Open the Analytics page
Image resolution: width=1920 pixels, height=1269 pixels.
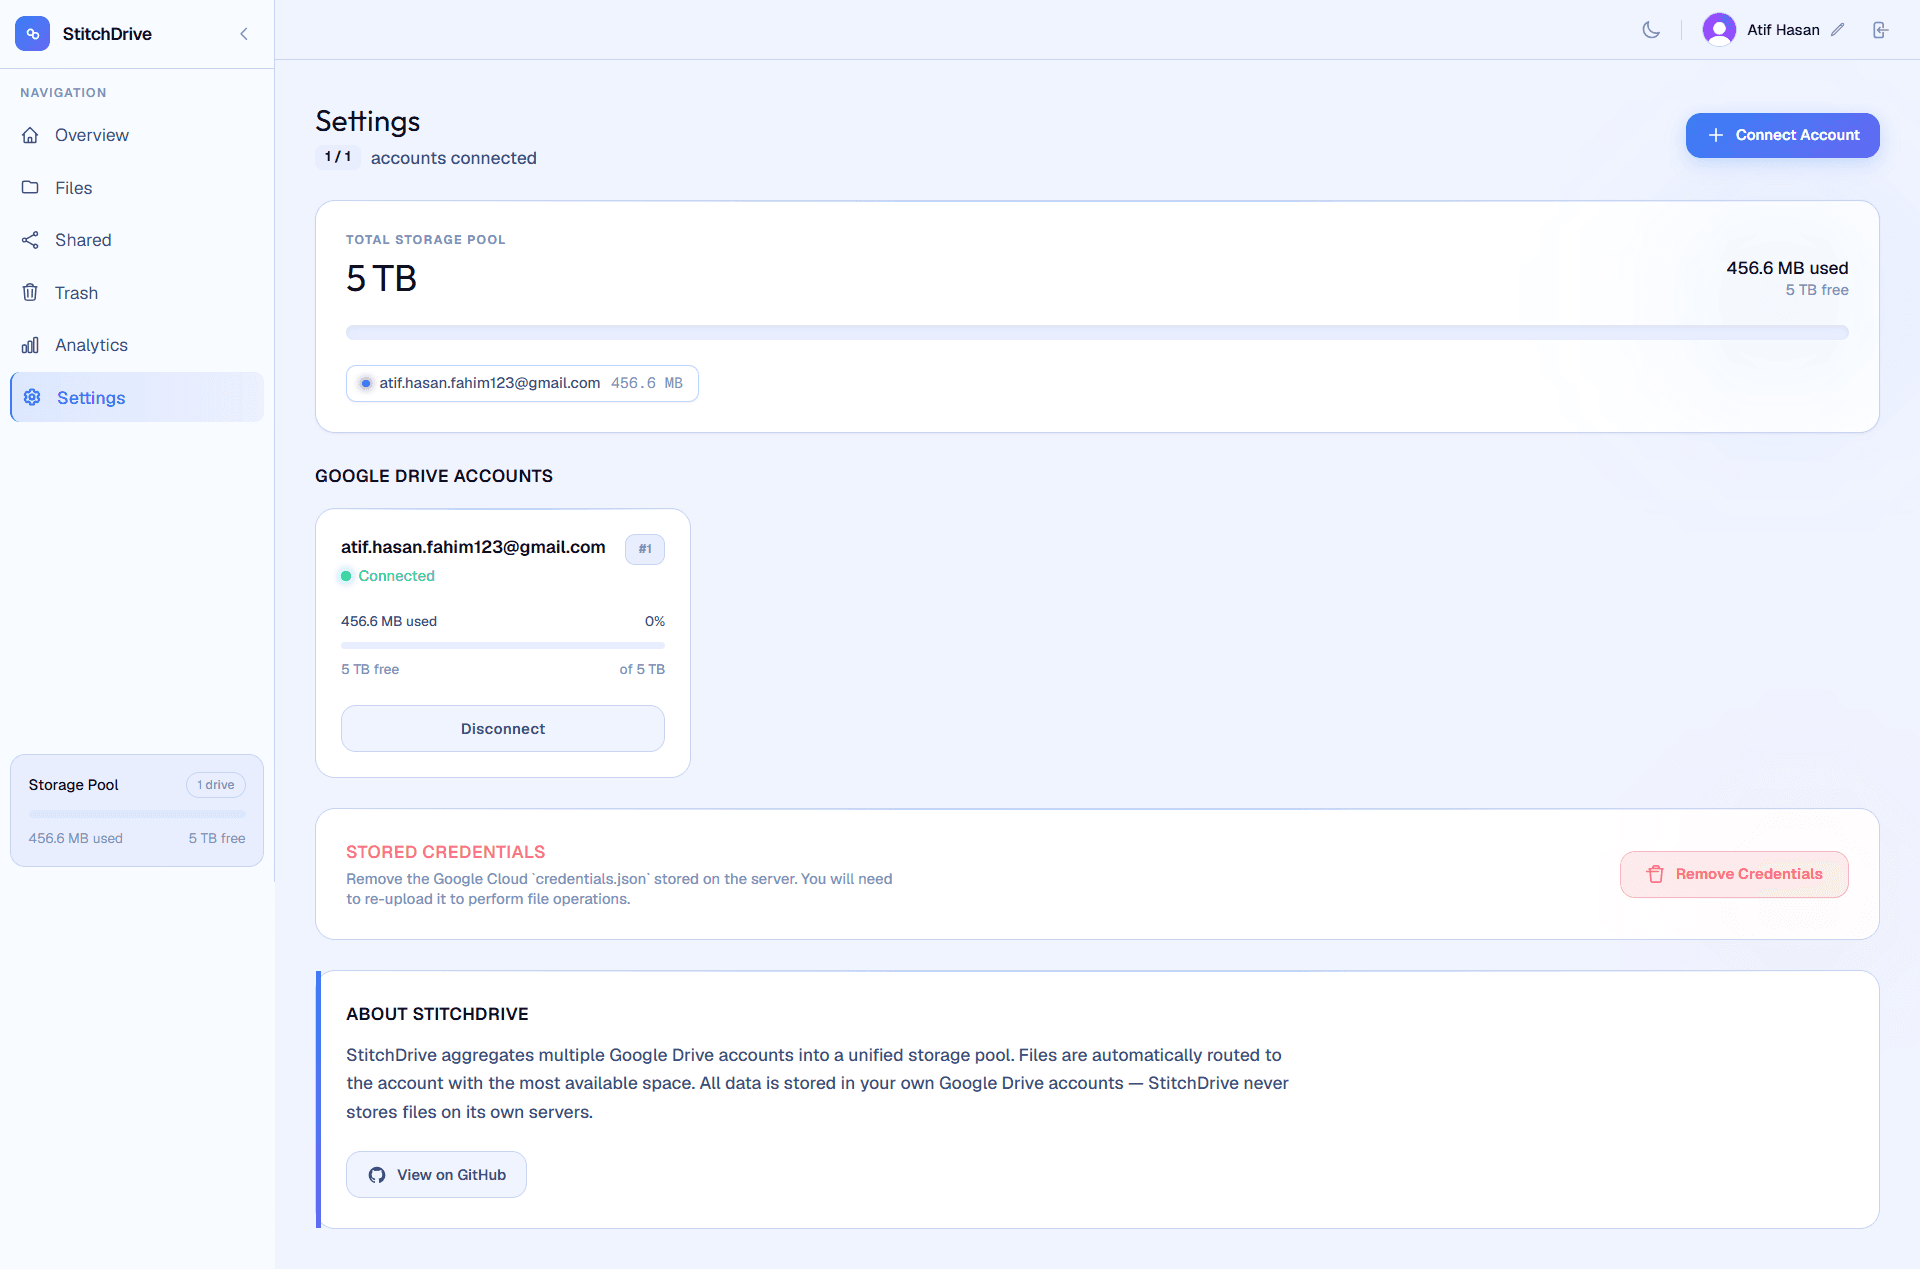pyautogui.click(x=137, y=345)
